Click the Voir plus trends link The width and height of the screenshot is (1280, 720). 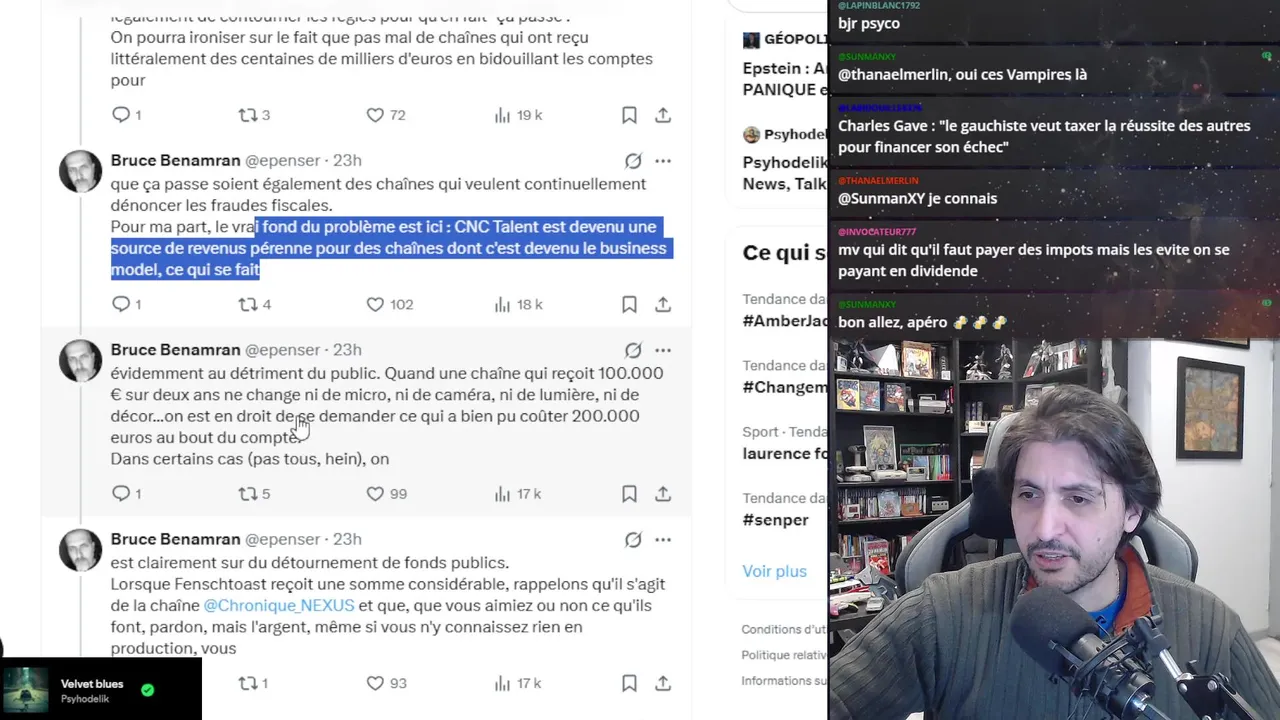774,571
